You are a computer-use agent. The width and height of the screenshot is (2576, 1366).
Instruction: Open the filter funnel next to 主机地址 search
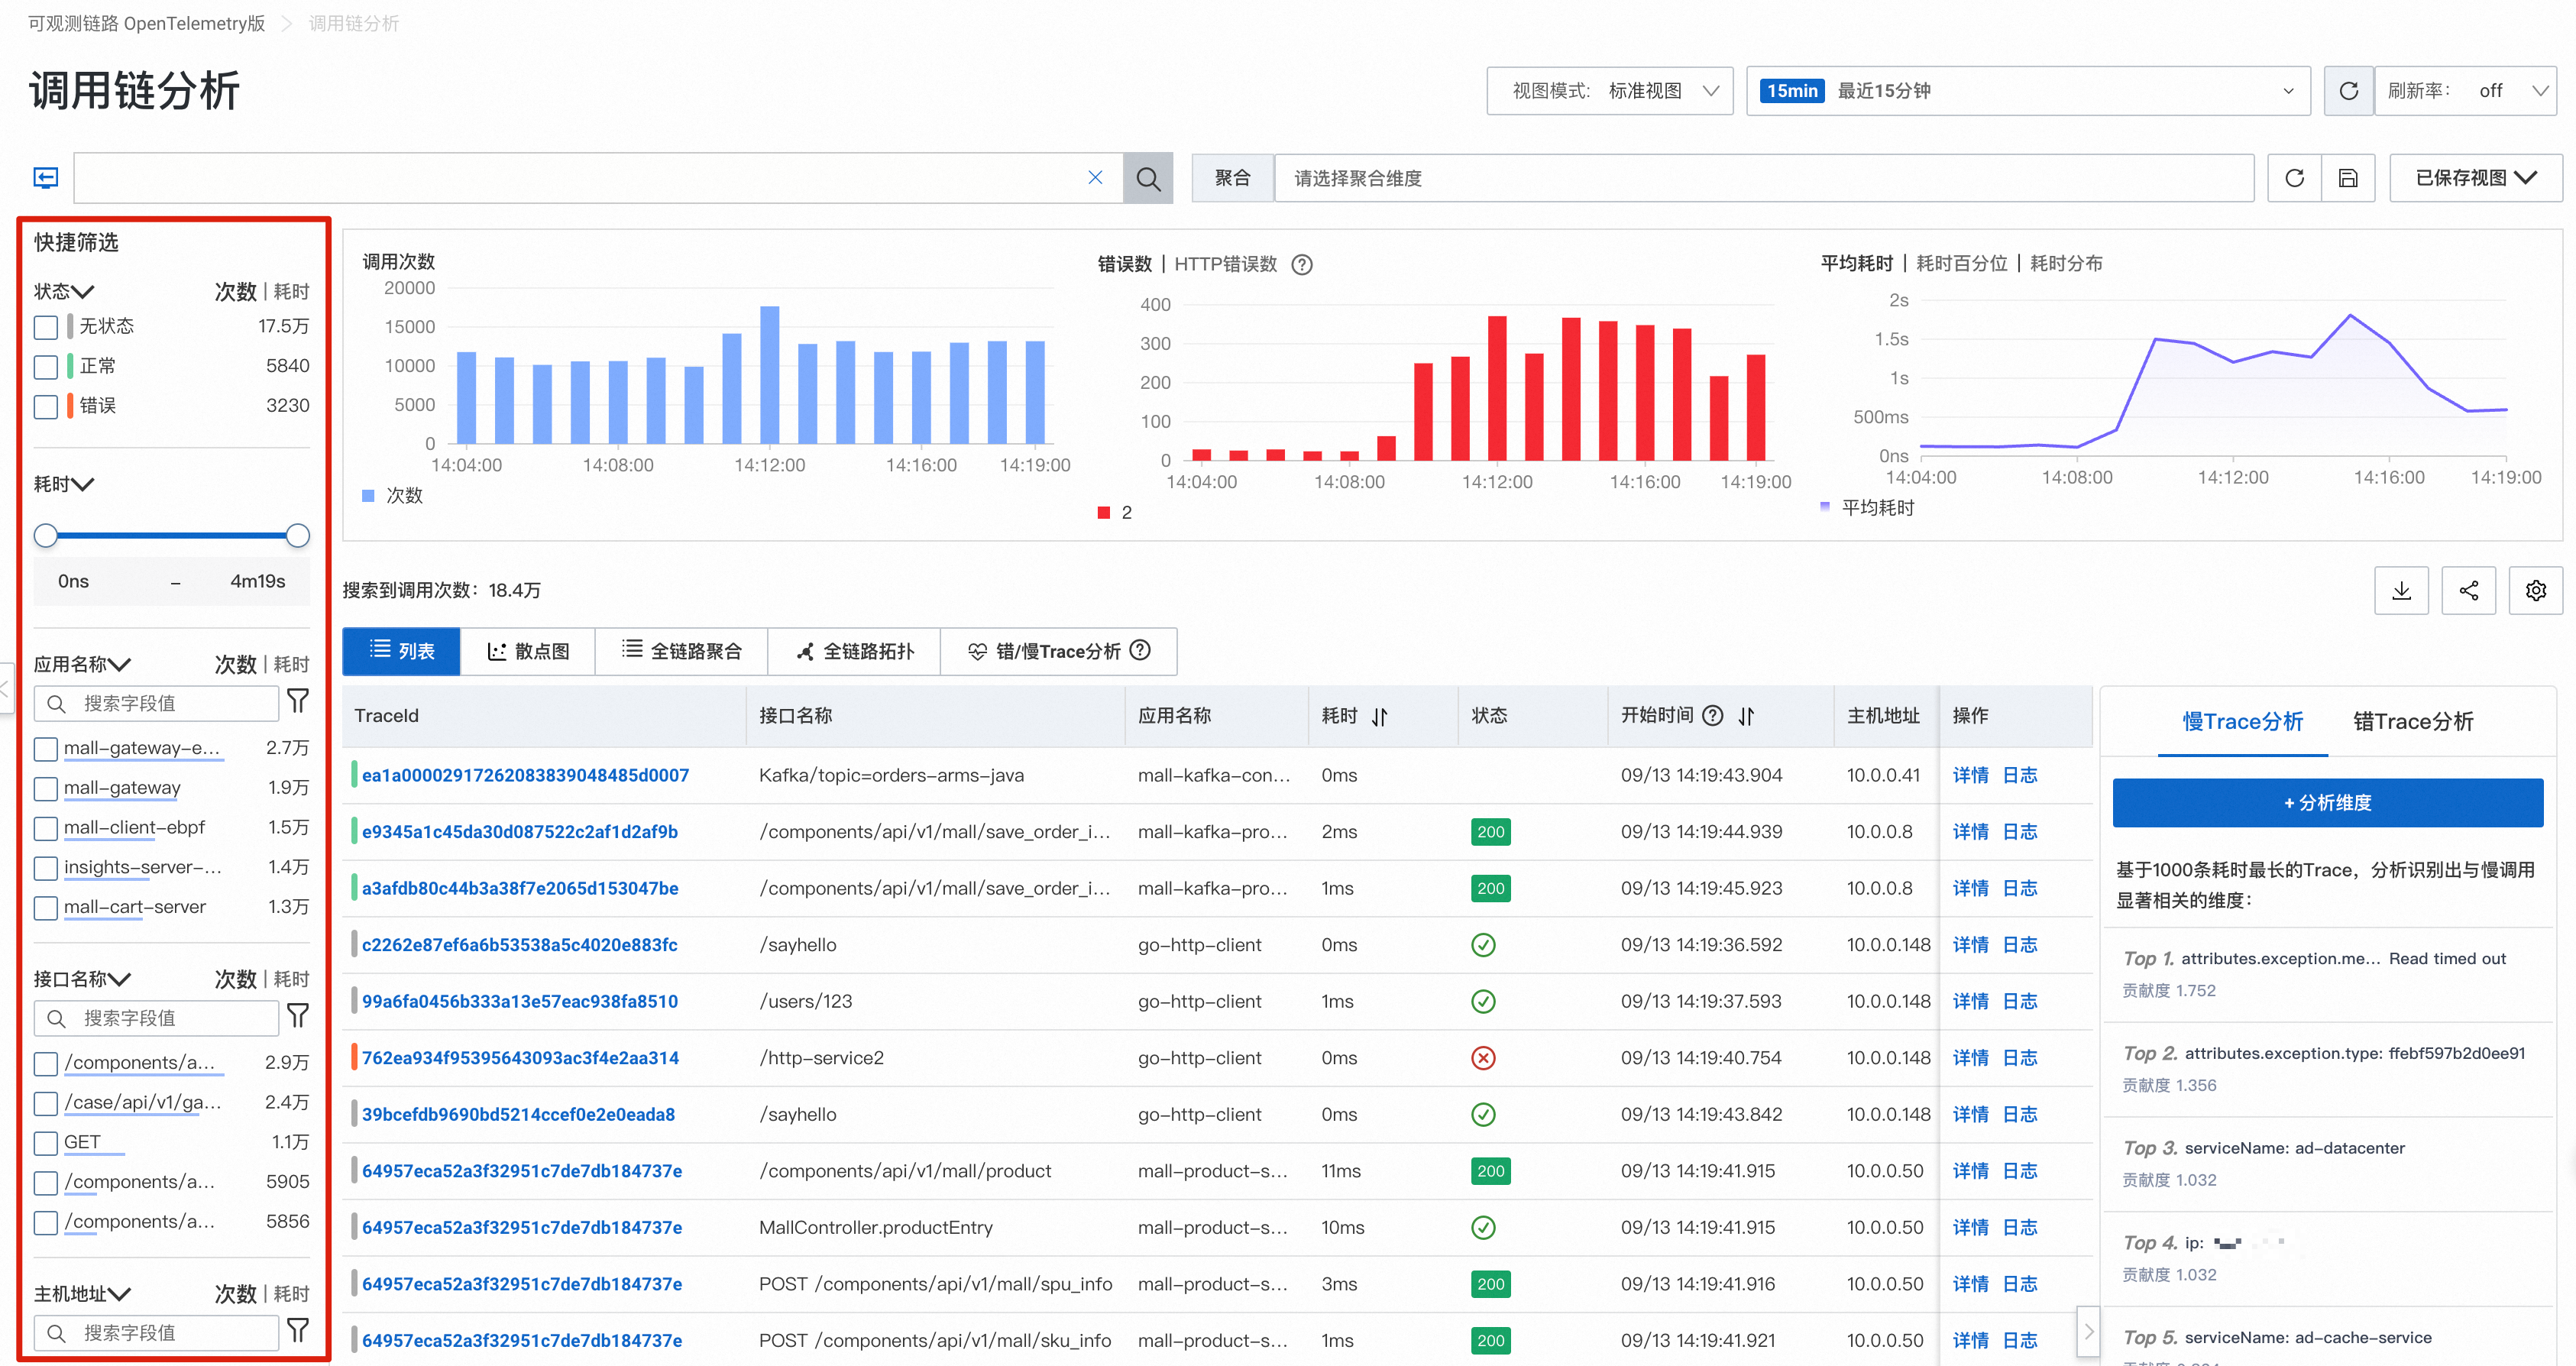pyautogui.click(x=297, y=1330)
